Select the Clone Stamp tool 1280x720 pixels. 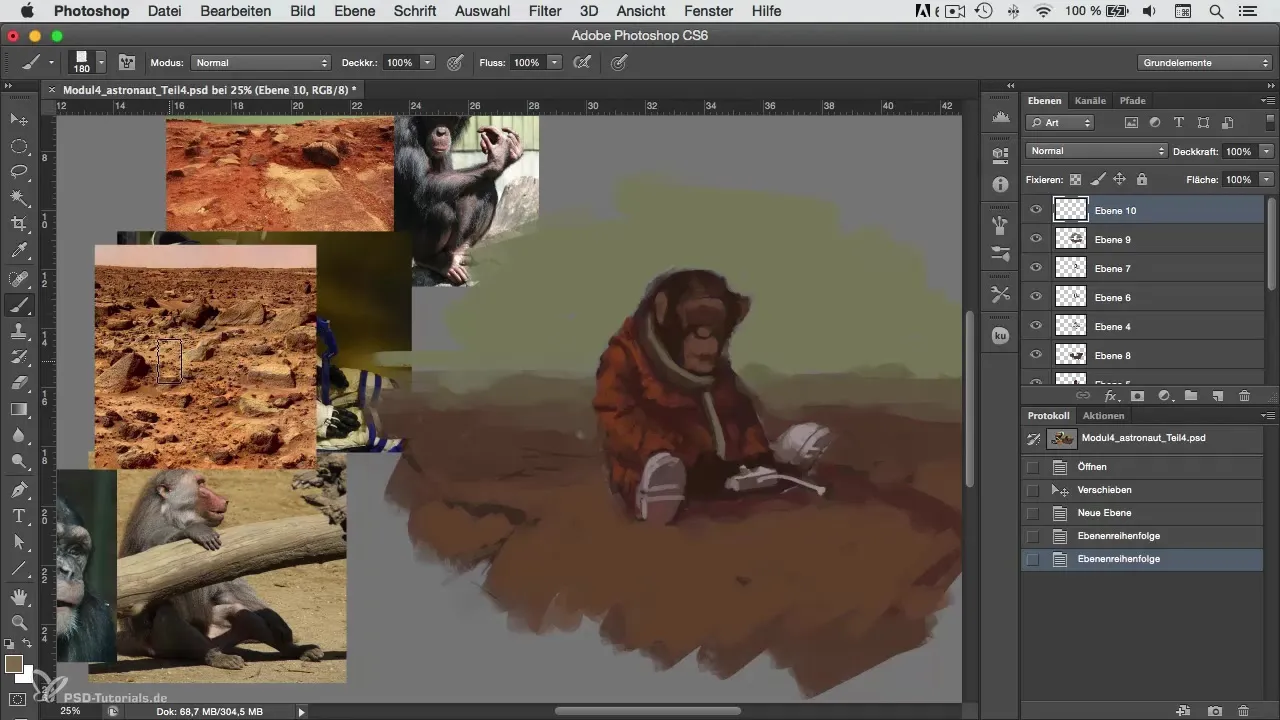pos(19,331)
